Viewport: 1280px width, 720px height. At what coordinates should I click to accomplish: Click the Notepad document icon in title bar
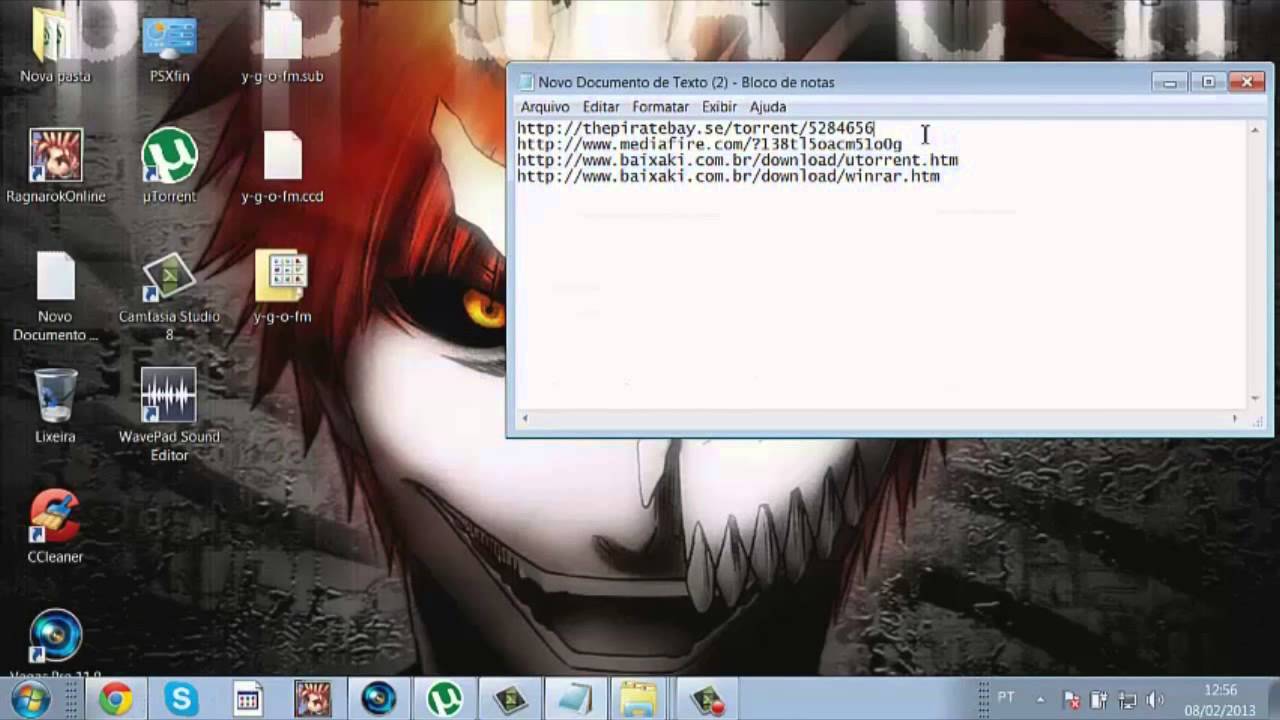(x=526, y=82)
